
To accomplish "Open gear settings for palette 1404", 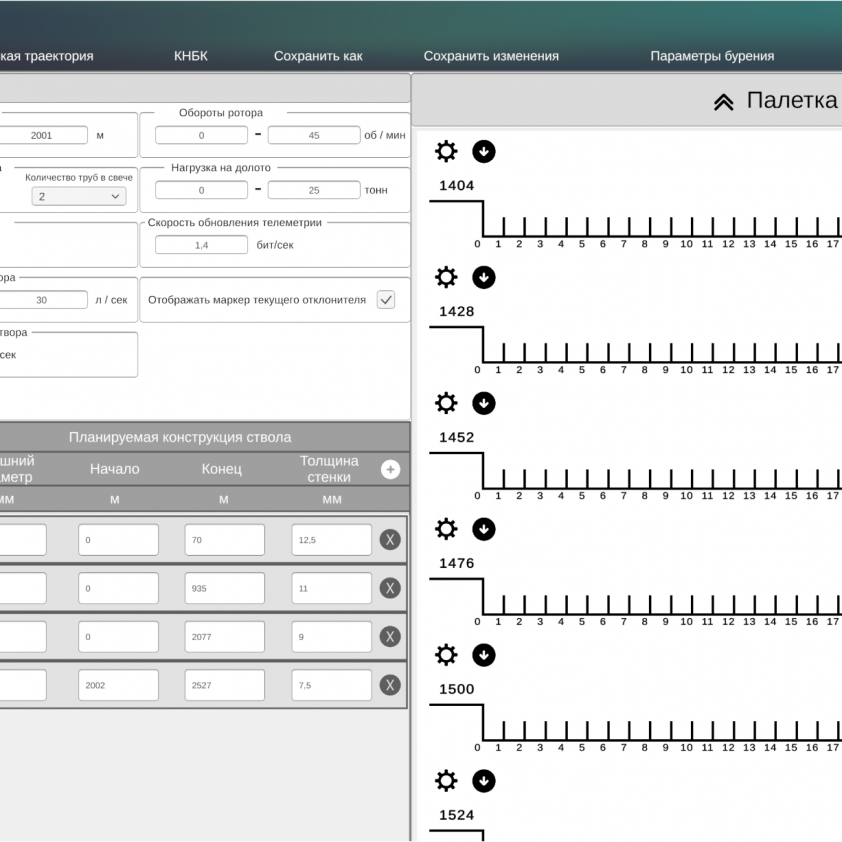I will click(446, 151).
